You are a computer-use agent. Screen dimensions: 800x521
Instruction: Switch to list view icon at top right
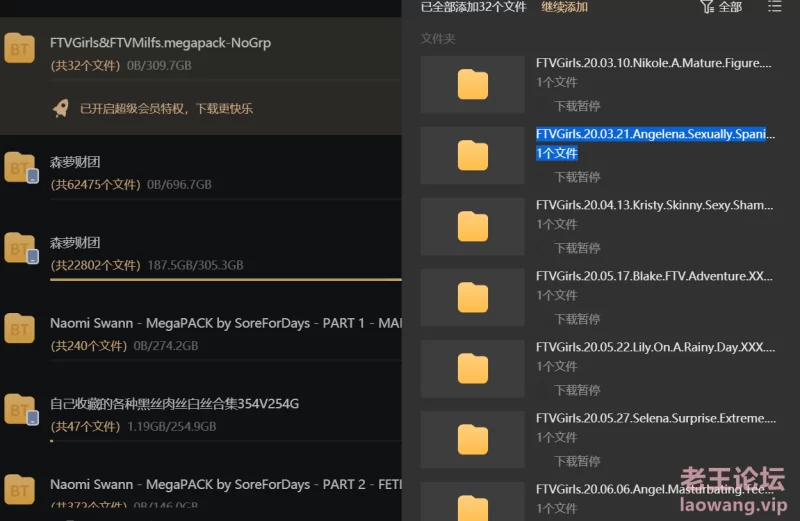point(774,6)
